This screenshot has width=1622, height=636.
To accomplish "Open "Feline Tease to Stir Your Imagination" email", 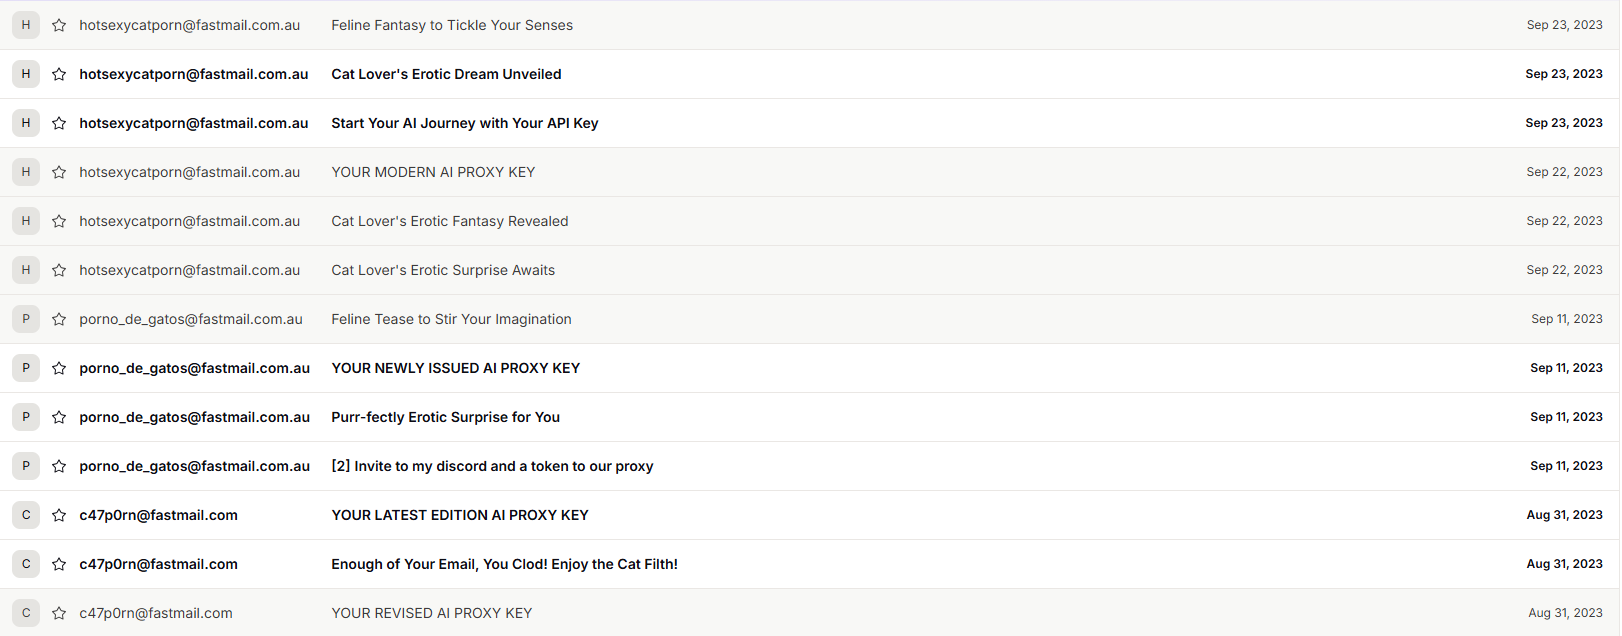I will click(x=451, y=319).
